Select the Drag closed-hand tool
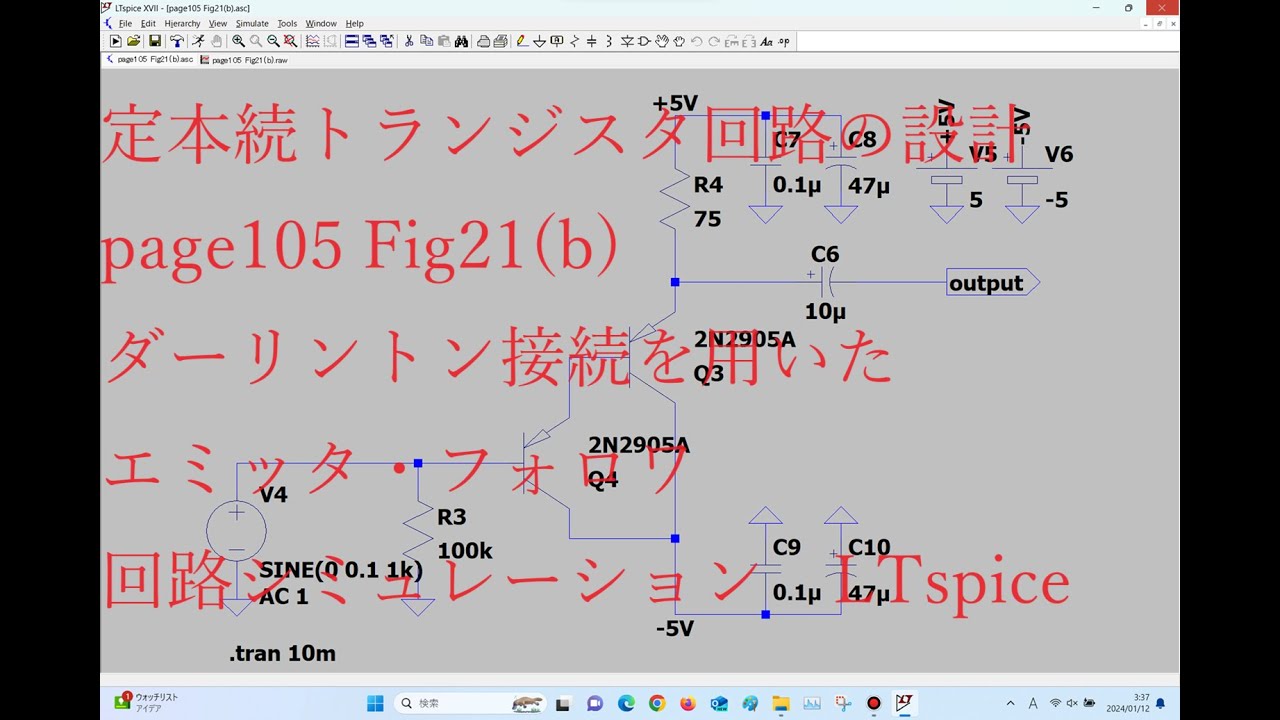Image resolution: width=1280 pixels, height=720 pixels. (x=679, y=41)
